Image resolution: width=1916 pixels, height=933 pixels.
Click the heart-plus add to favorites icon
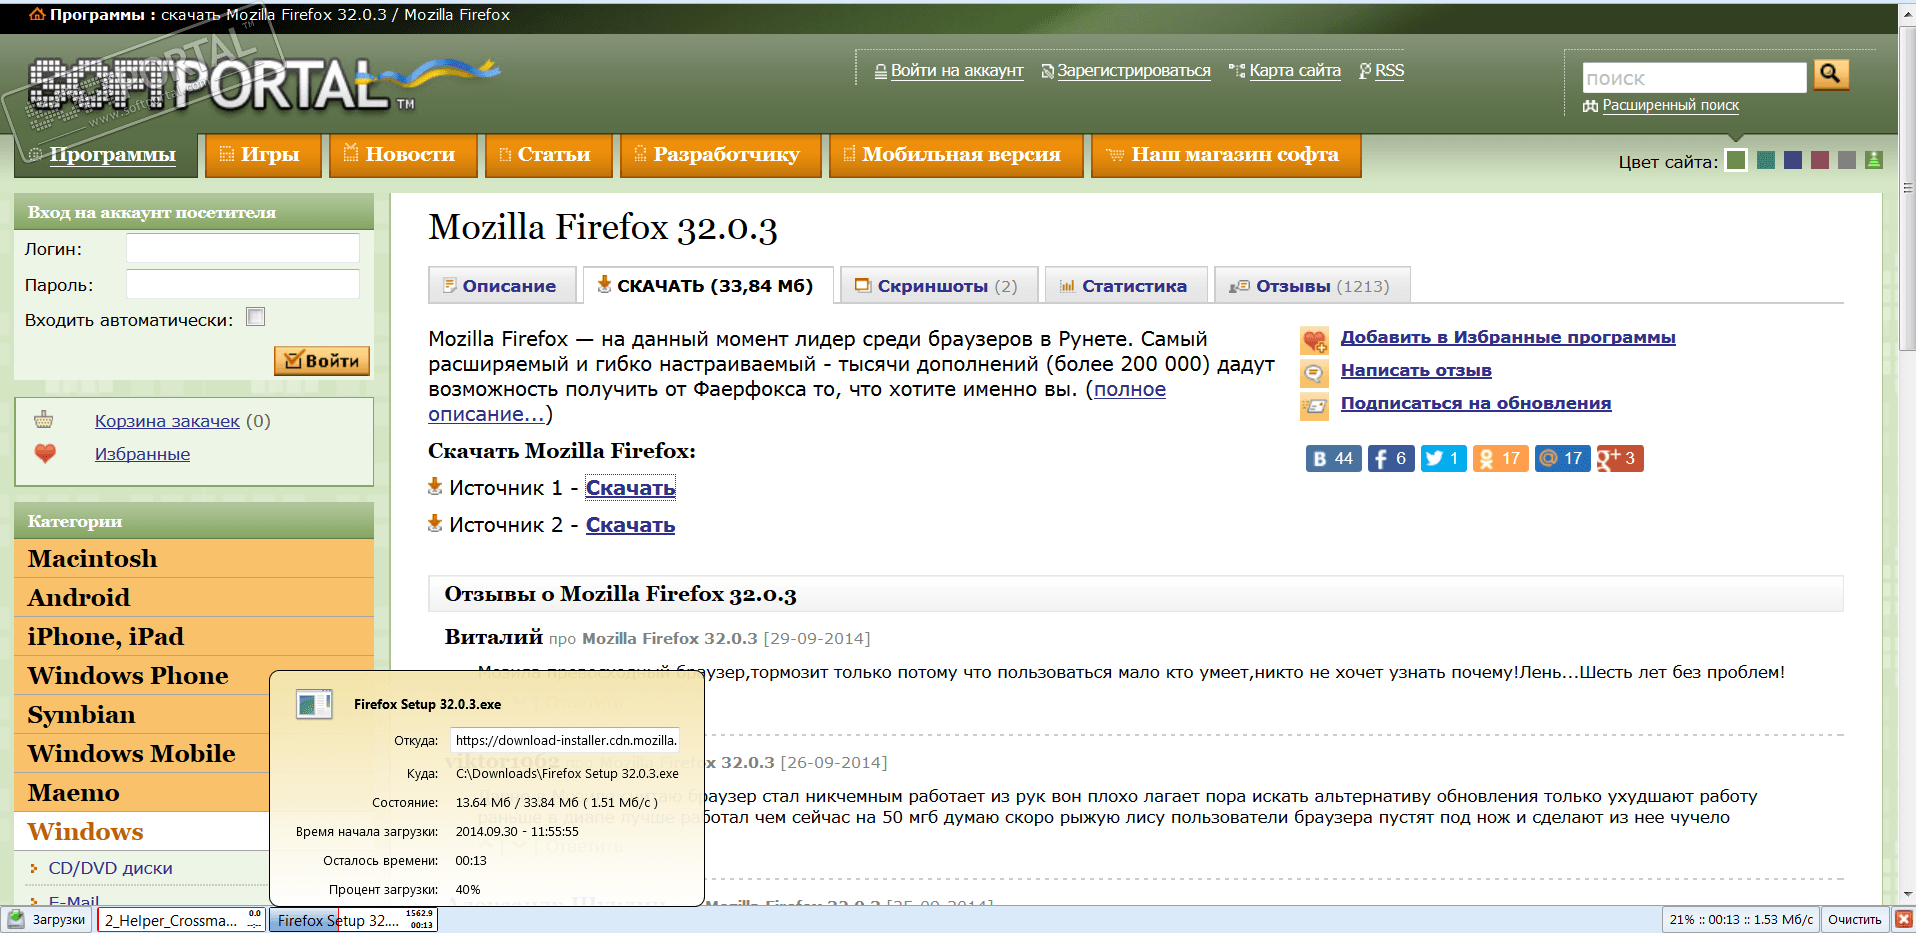[x=1314, y=341]
